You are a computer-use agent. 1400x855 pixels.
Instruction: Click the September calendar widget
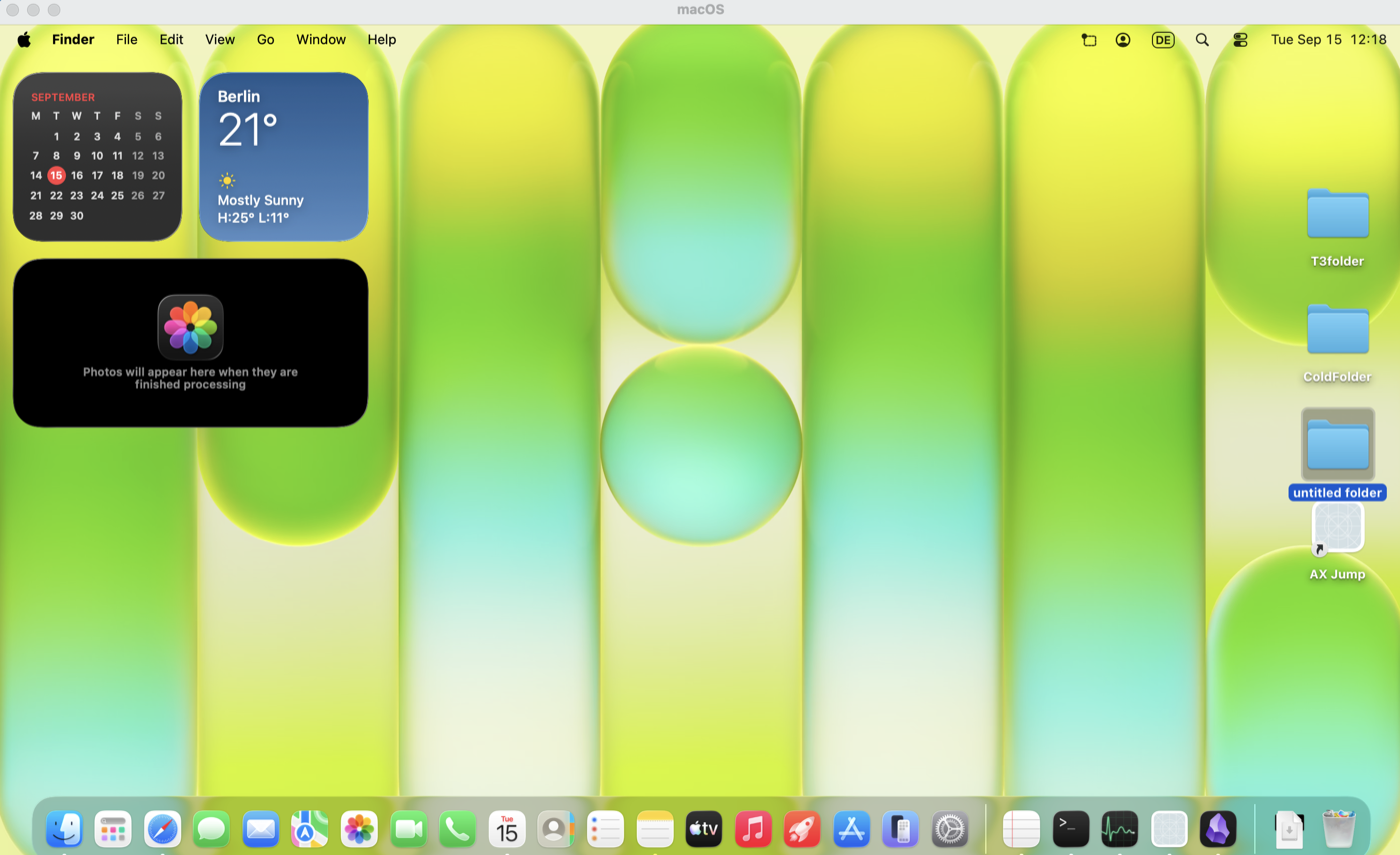point(97,156)
